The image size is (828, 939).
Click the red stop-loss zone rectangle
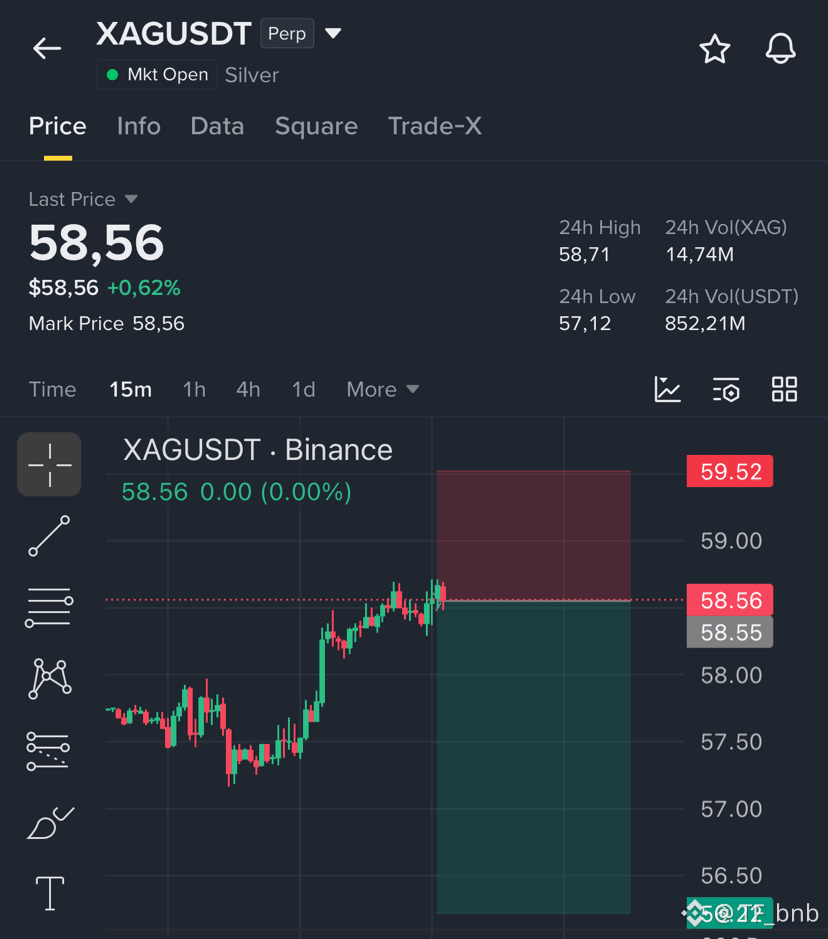click(533, 535)
